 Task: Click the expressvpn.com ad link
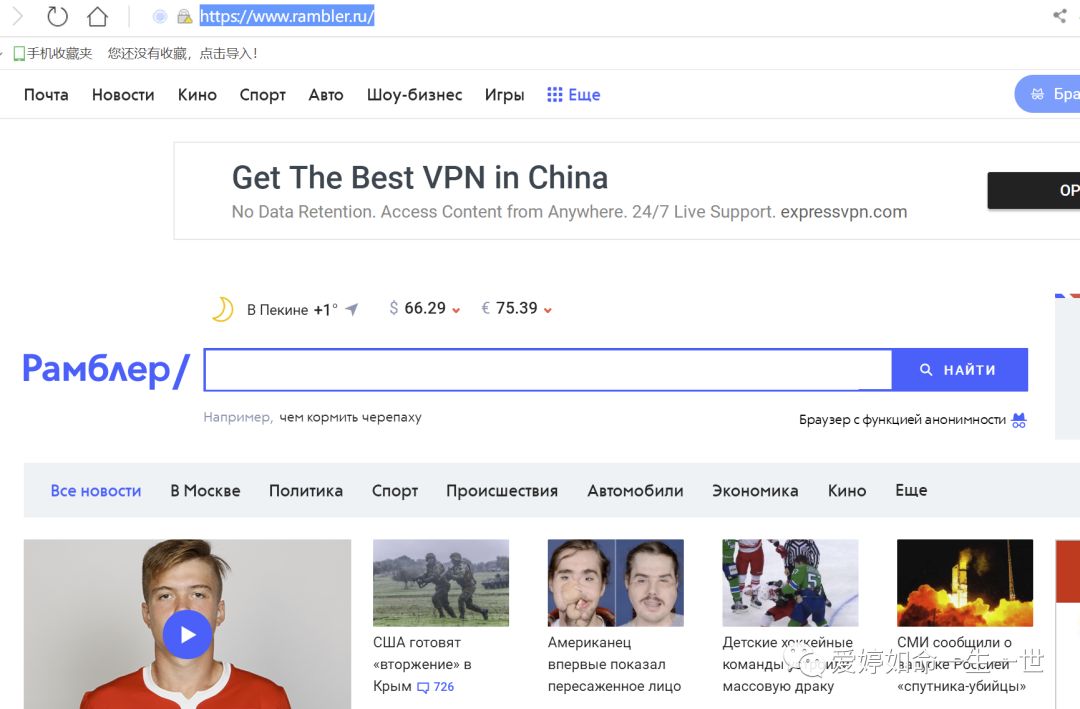coord(844,212)
